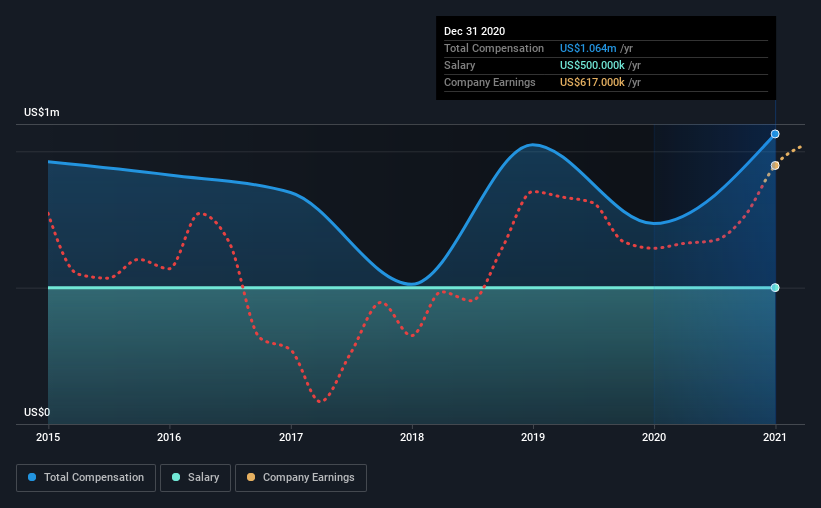Click the 2020 x-axis label
This screenshot has height=508, width=821.
(x=654, y=437)
